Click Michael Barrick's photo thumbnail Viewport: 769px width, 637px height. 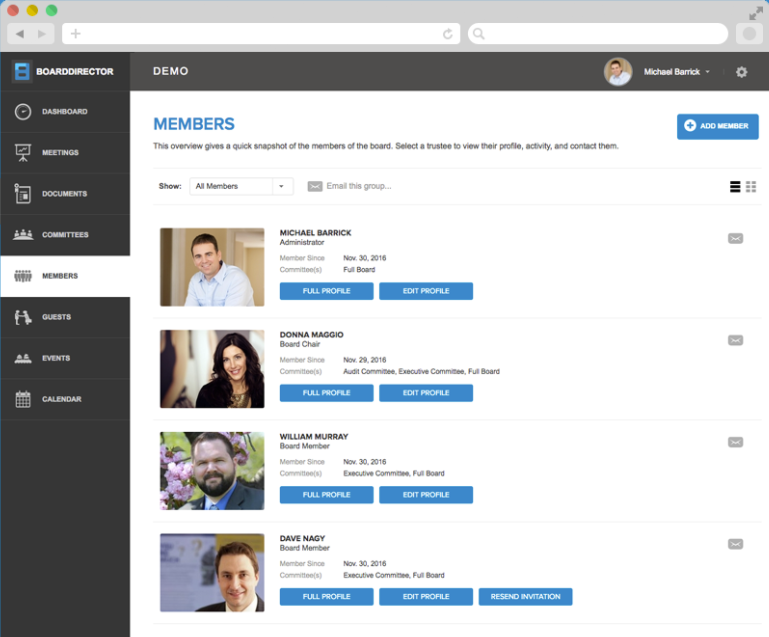(x=212, y=267)
